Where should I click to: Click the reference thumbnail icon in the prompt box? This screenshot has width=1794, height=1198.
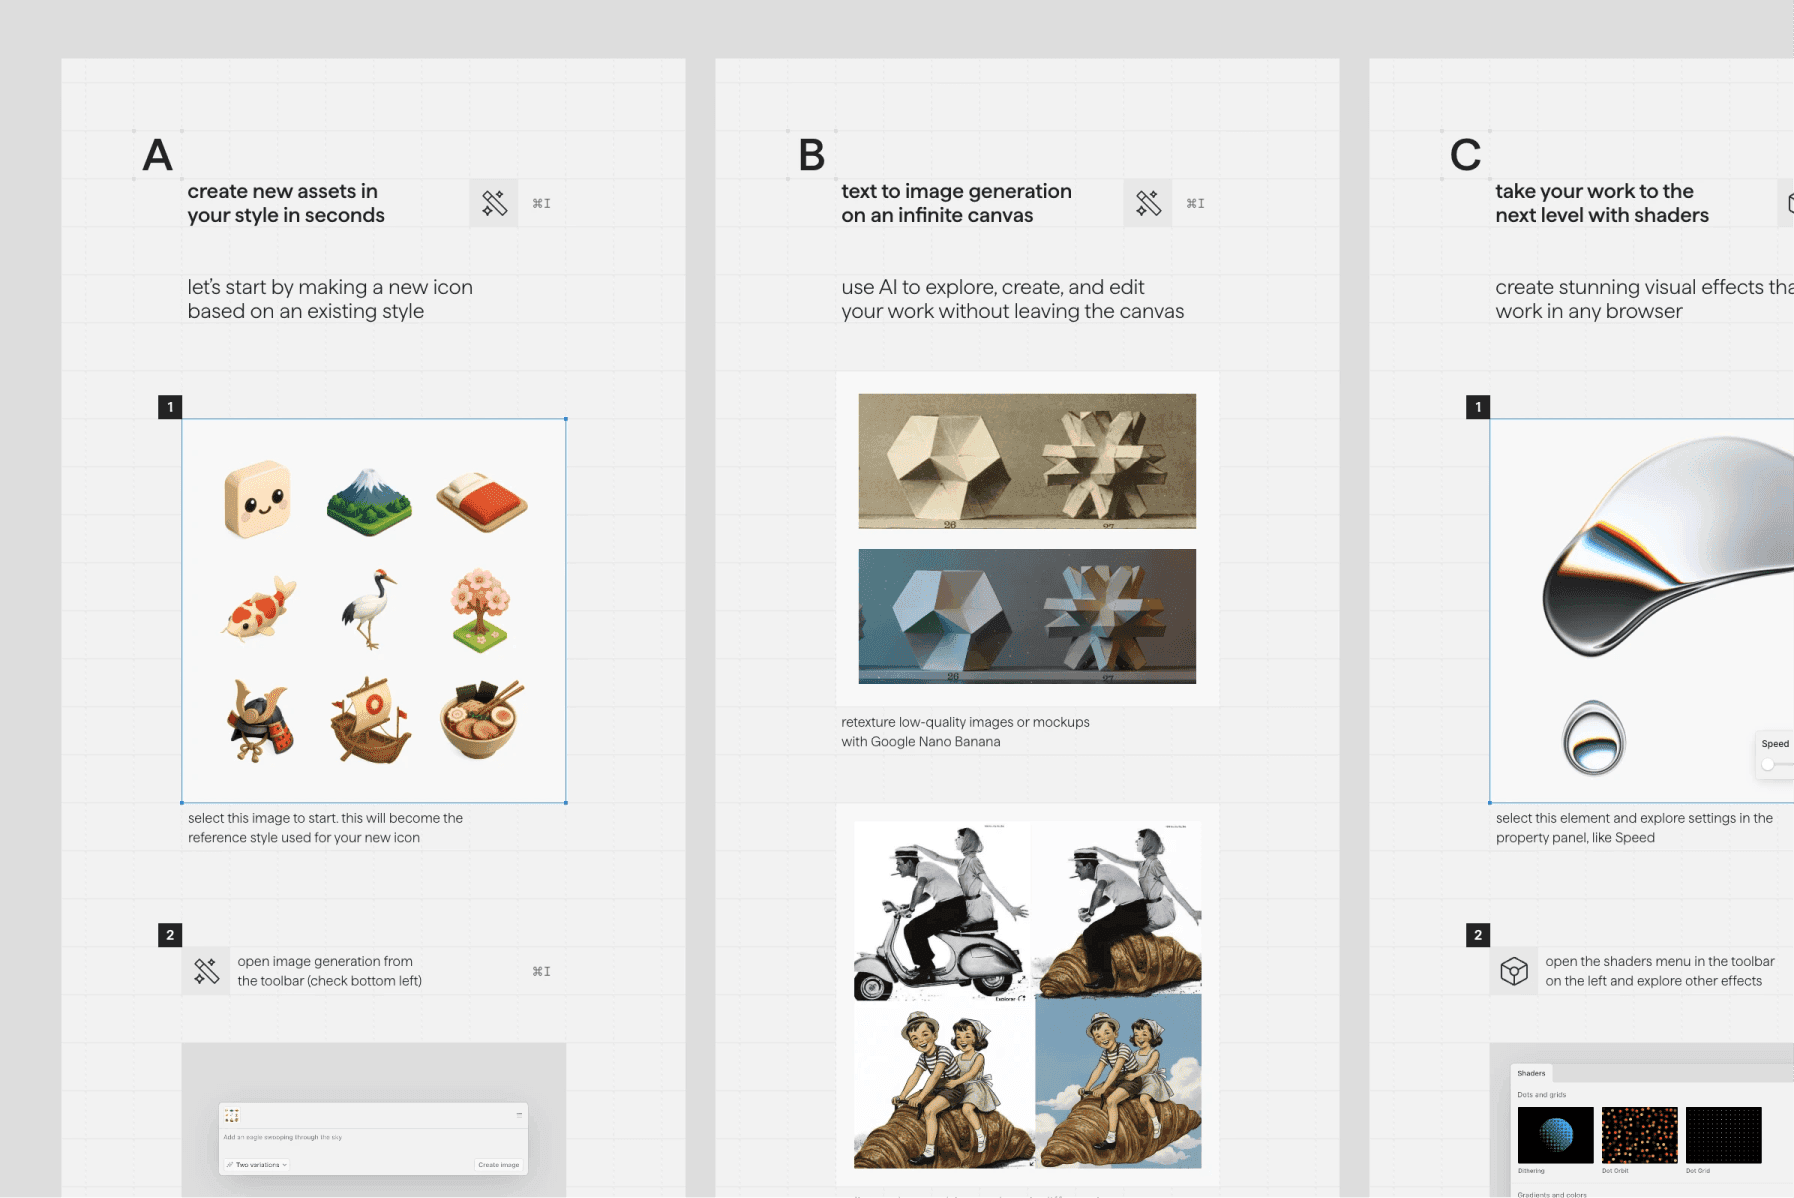point(232,1115)
